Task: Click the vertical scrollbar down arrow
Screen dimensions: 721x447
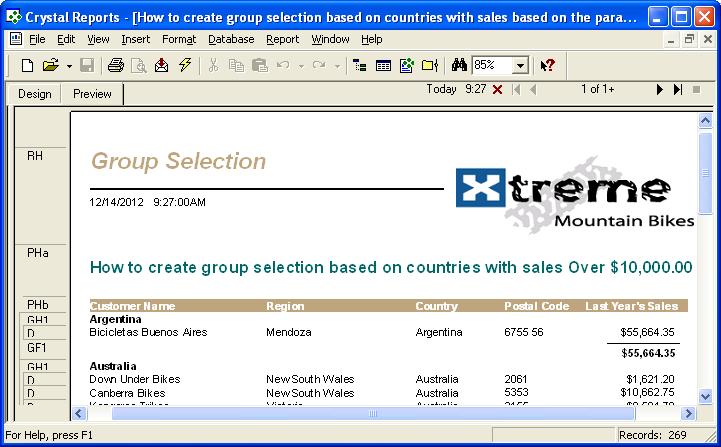Action: (x=705, y=396)
